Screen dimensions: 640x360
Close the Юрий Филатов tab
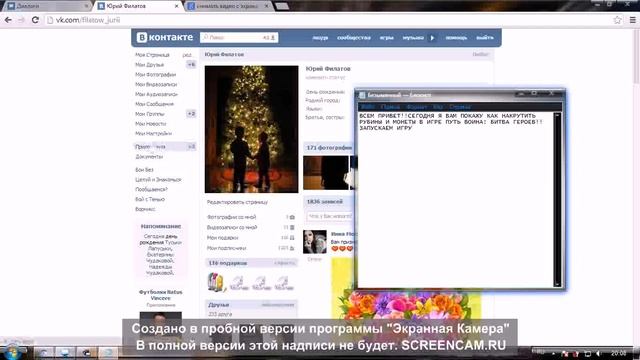(176, 6)
